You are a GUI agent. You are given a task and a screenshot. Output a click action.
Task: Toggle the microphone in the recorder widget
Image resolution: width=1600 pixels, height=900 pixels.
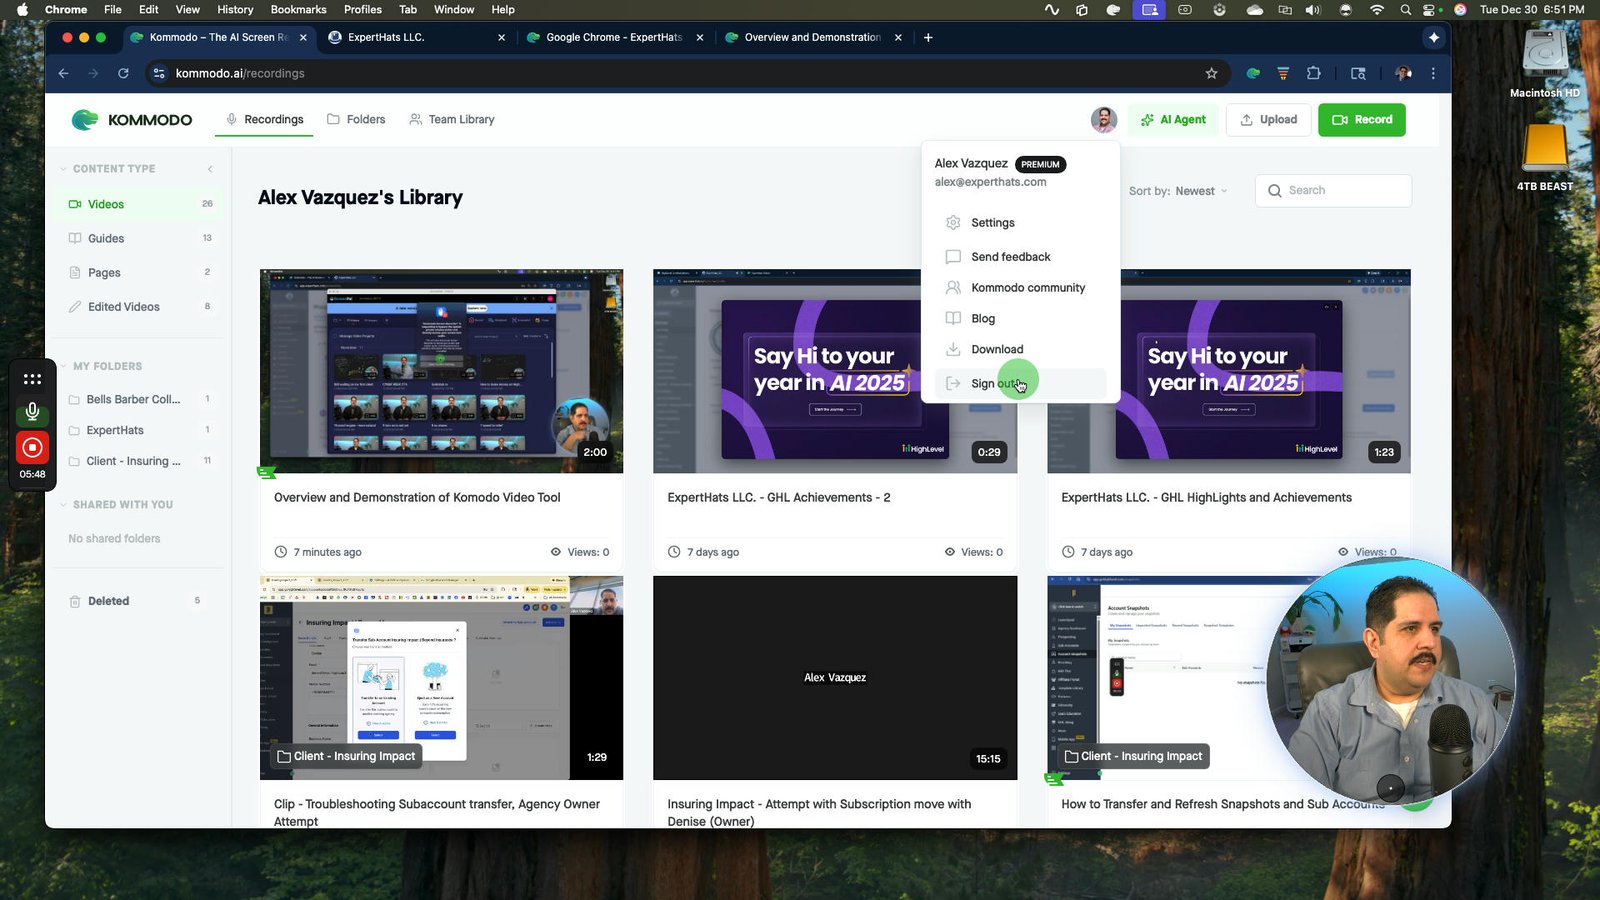[32, 412]
